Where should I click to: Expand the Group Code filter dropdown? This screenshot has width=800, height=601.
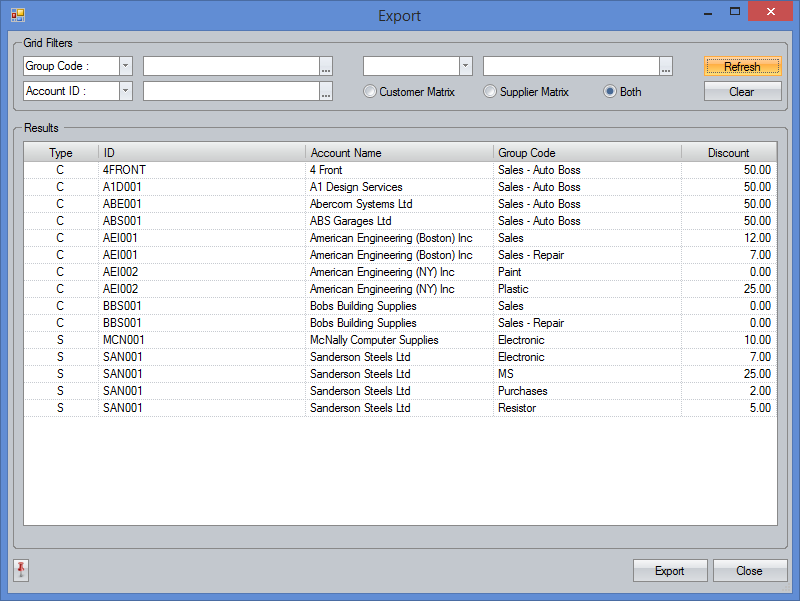[125, 66]
